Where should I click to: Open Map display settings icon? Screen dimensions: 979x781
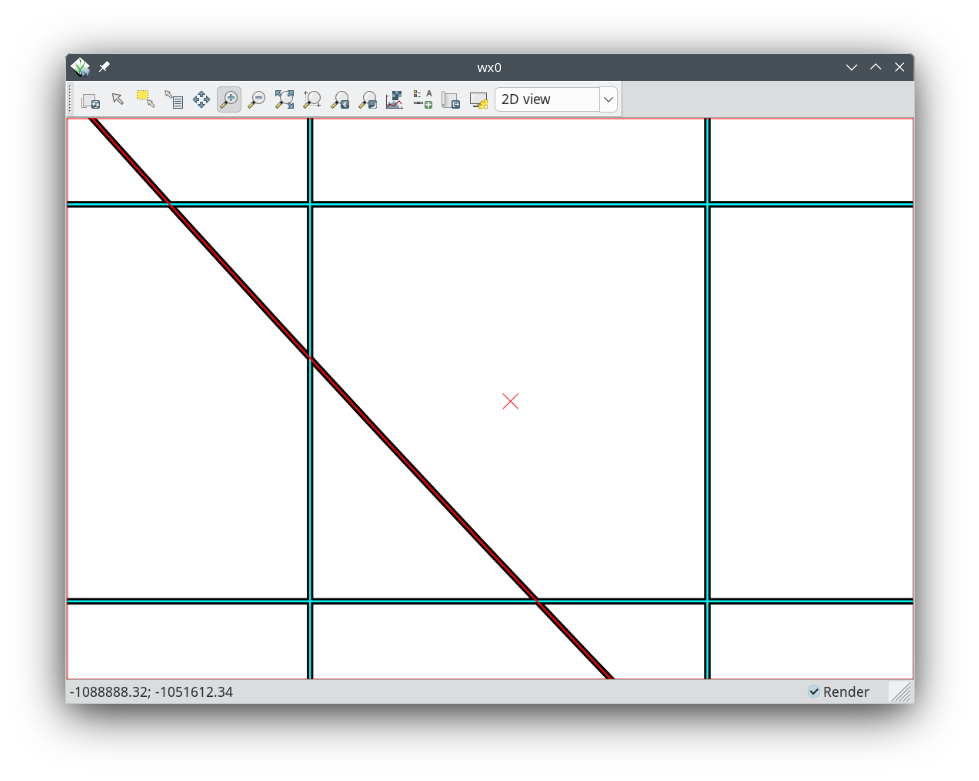(478, 100)
